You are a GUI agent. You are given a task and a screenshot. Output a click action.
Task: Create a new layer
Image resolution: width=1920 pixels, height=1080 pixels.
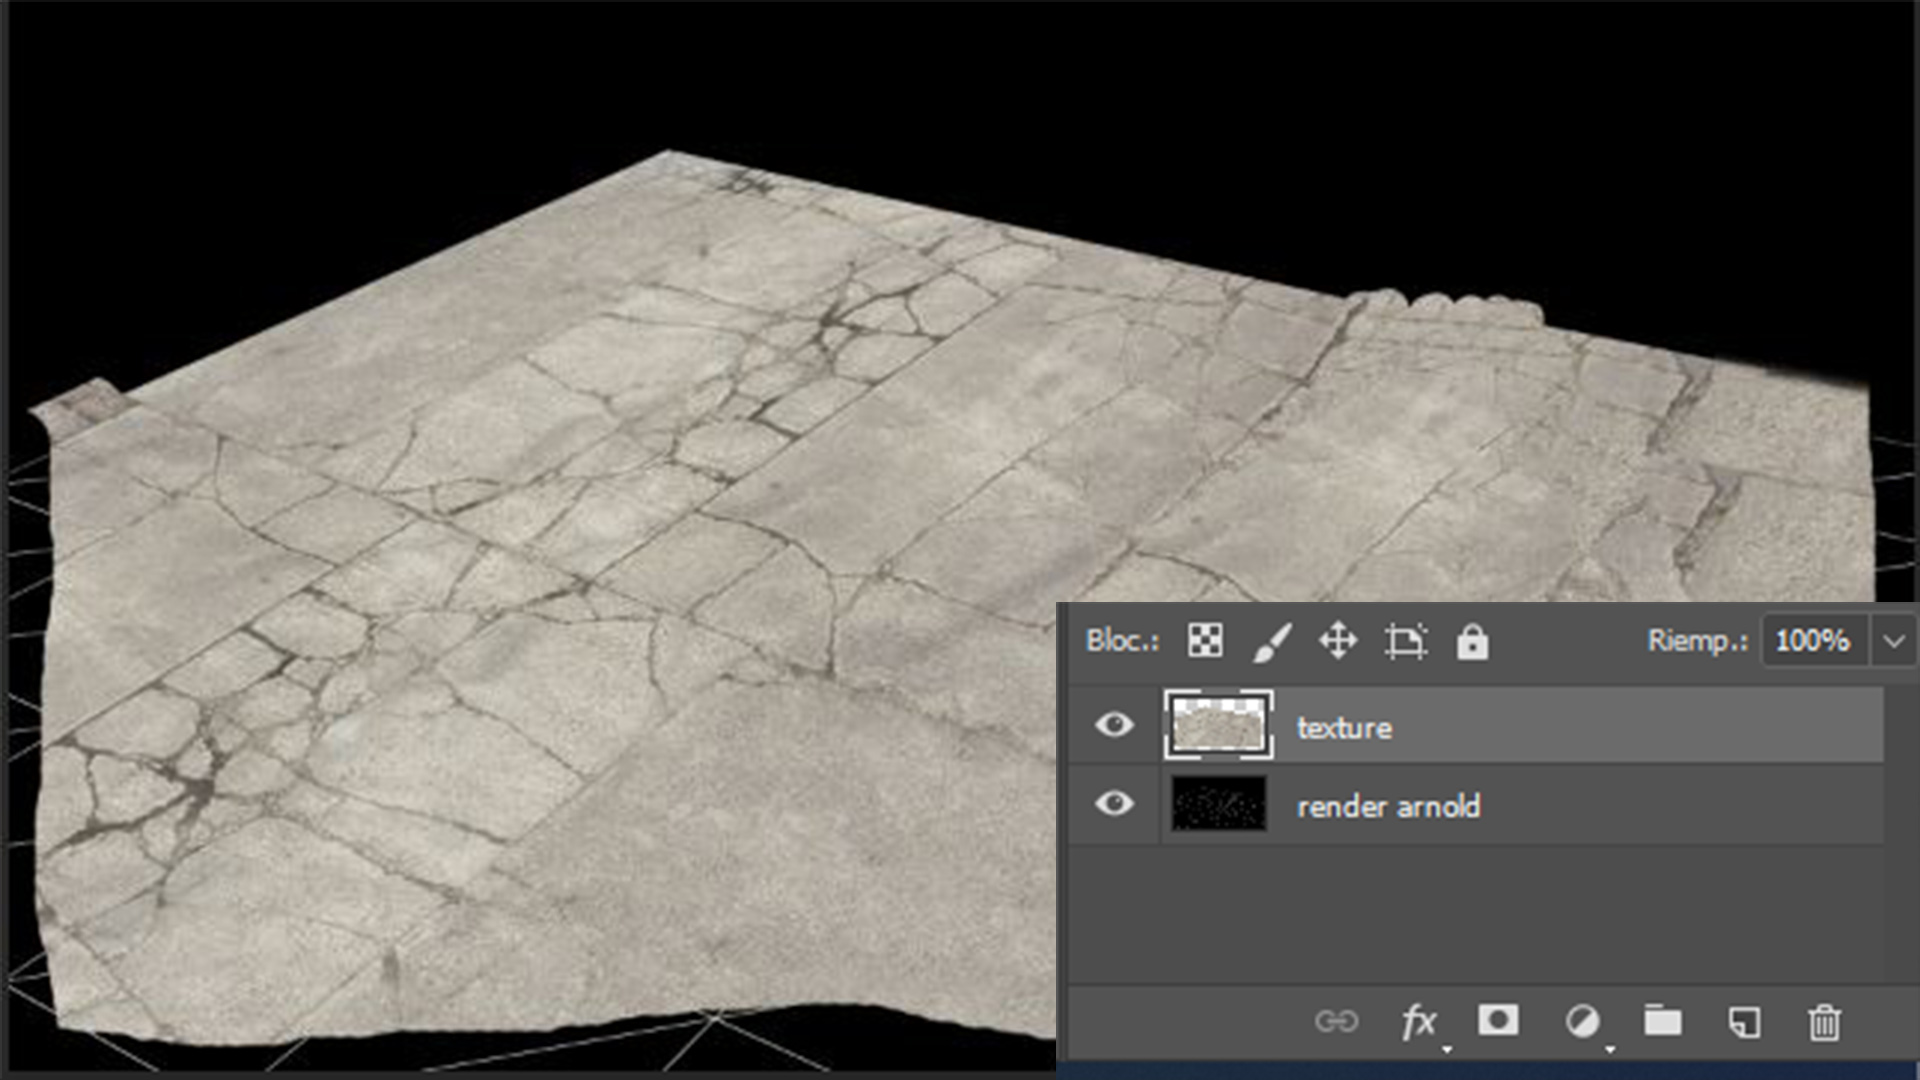point(1743,1022)
